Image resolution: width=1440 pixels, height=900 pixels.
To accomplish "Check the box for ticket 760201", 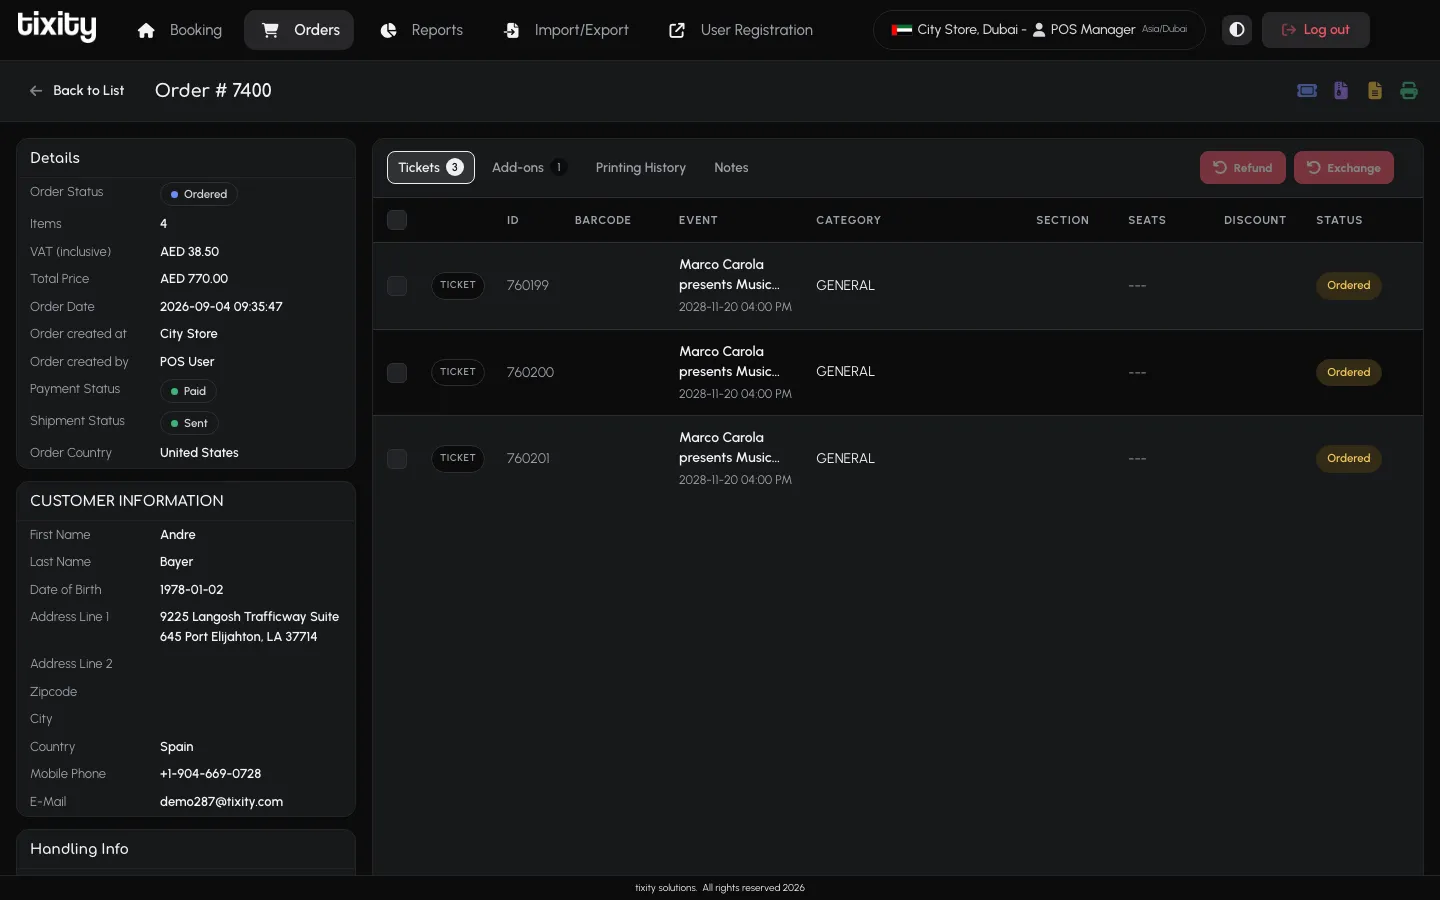I will pyautogui.click(x=397, y=459).
